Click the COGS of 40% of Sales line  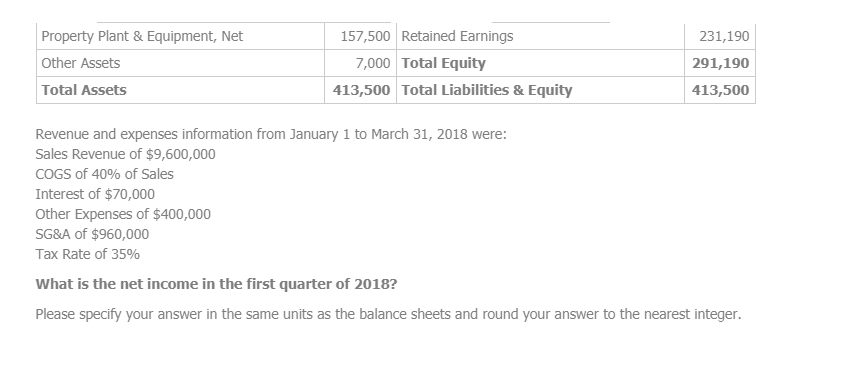[x=105, y=174]
